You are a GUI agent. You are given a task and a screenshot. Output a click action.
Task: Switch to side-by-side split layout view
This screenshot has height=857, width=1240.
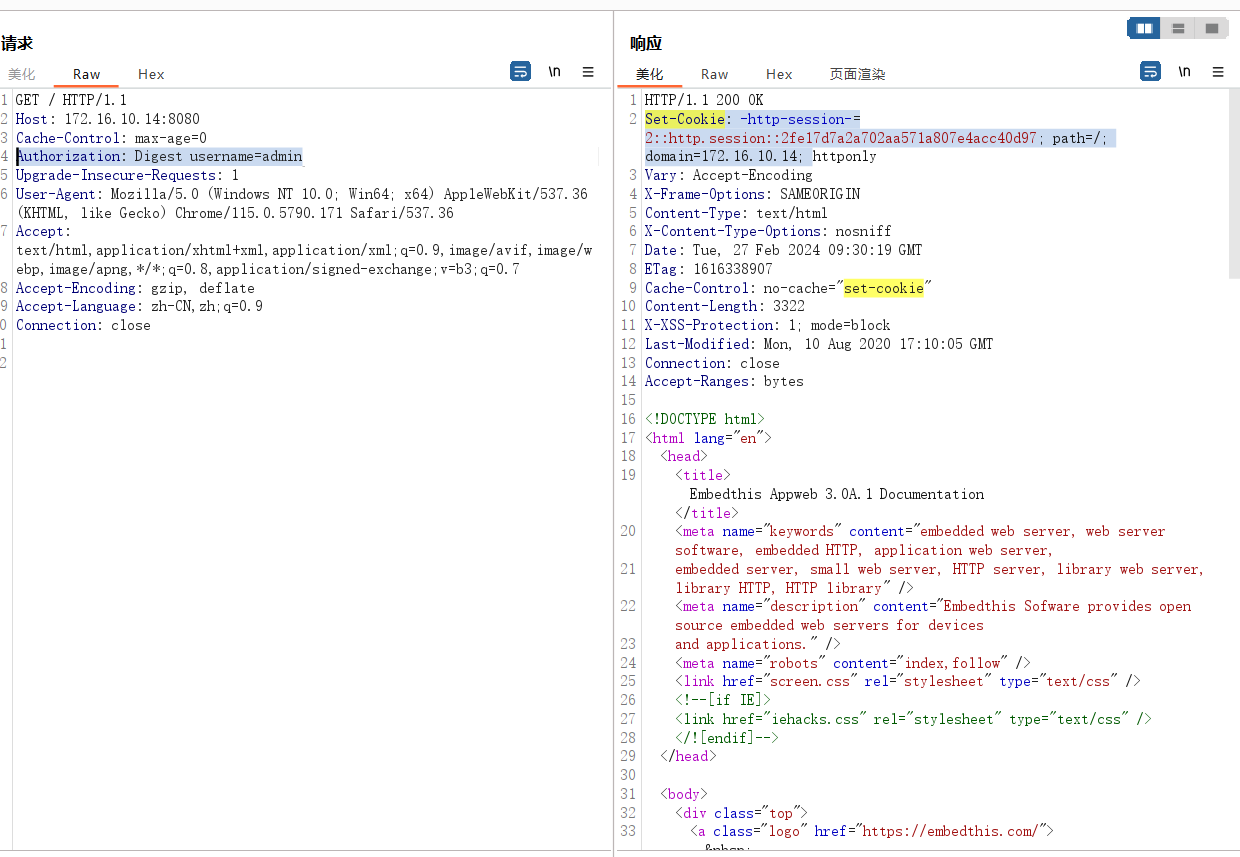point(1145,29)
